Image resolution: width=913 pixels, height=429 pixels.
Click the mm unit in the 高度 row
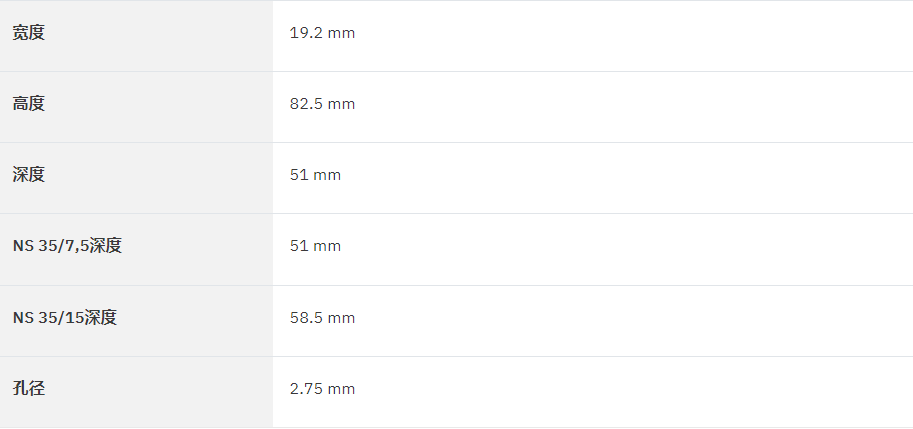341,105
